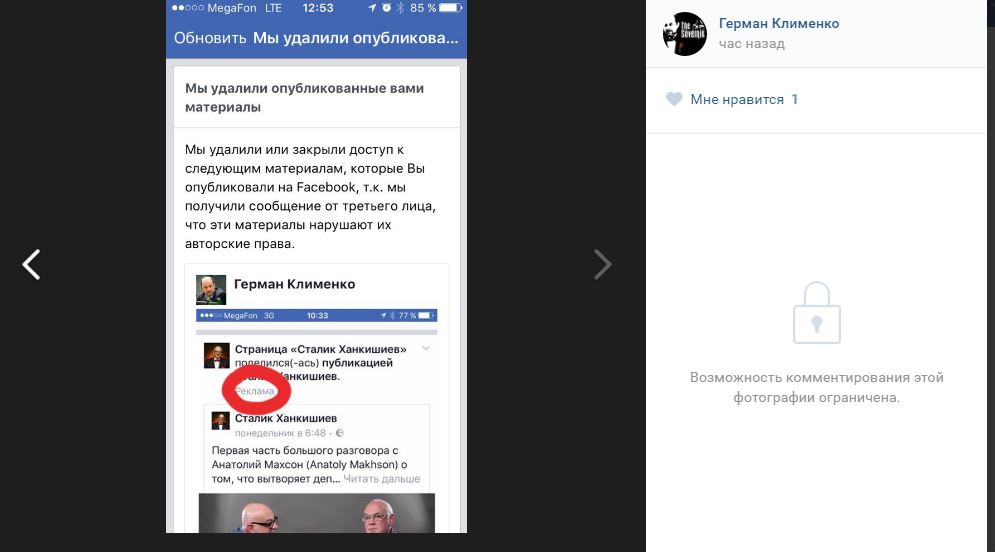The height and width of the screenshot is (552, 995).
Task: Click circled Реклама label
Action: click(x=255, y=391)
